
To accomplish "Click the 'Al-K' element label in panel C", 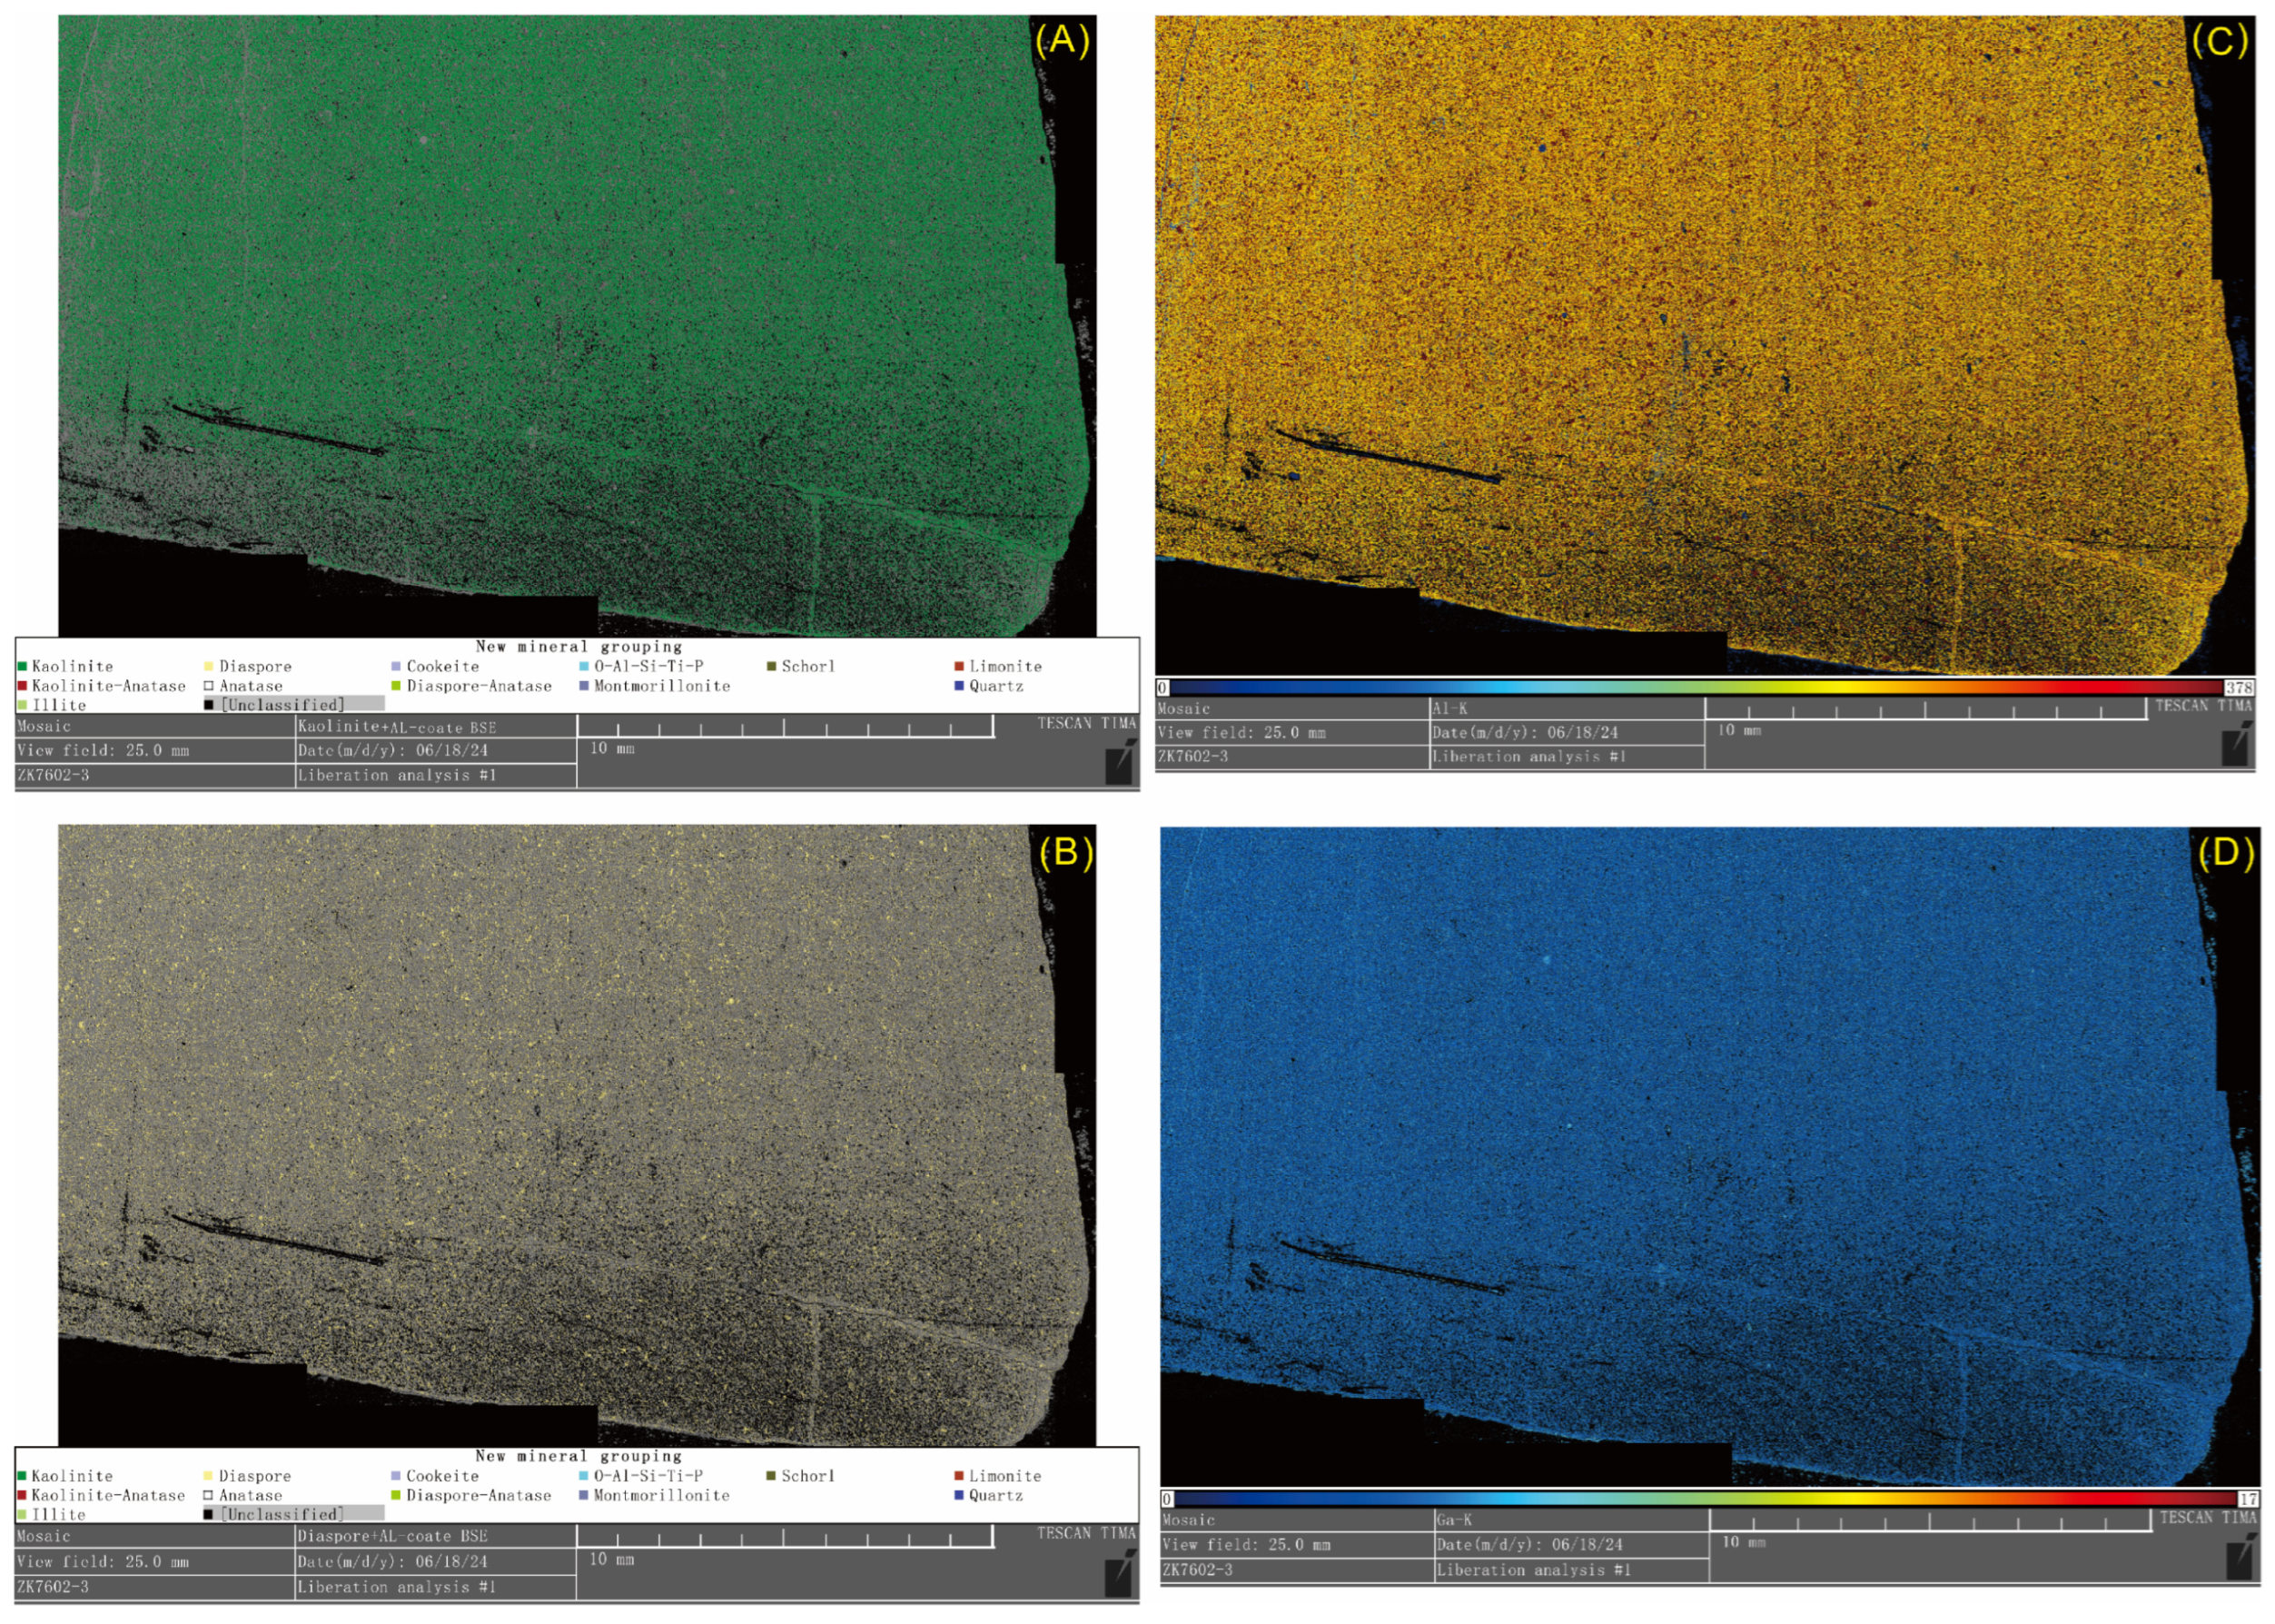I will [1450, 708].
